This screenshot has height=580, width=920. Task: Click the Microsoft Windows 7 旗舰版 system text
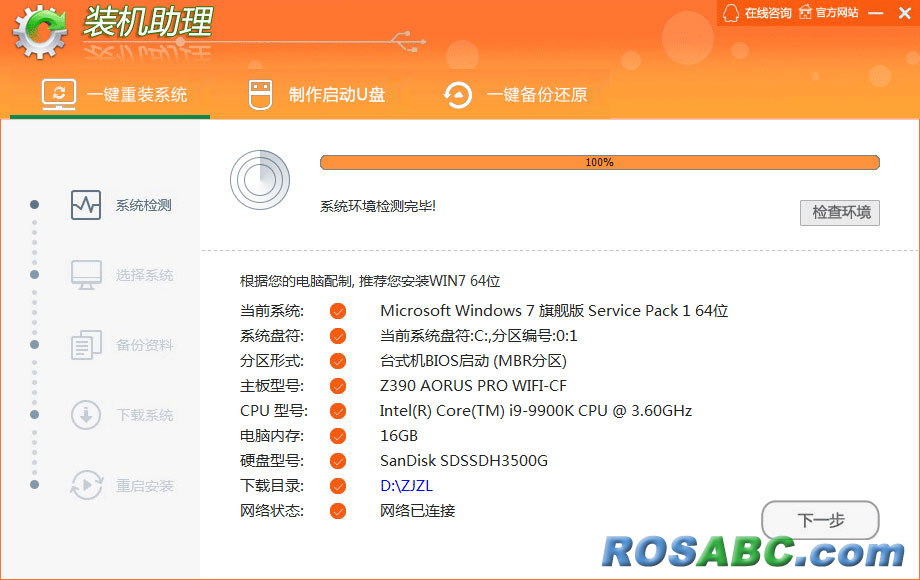[x=554, y=311]
